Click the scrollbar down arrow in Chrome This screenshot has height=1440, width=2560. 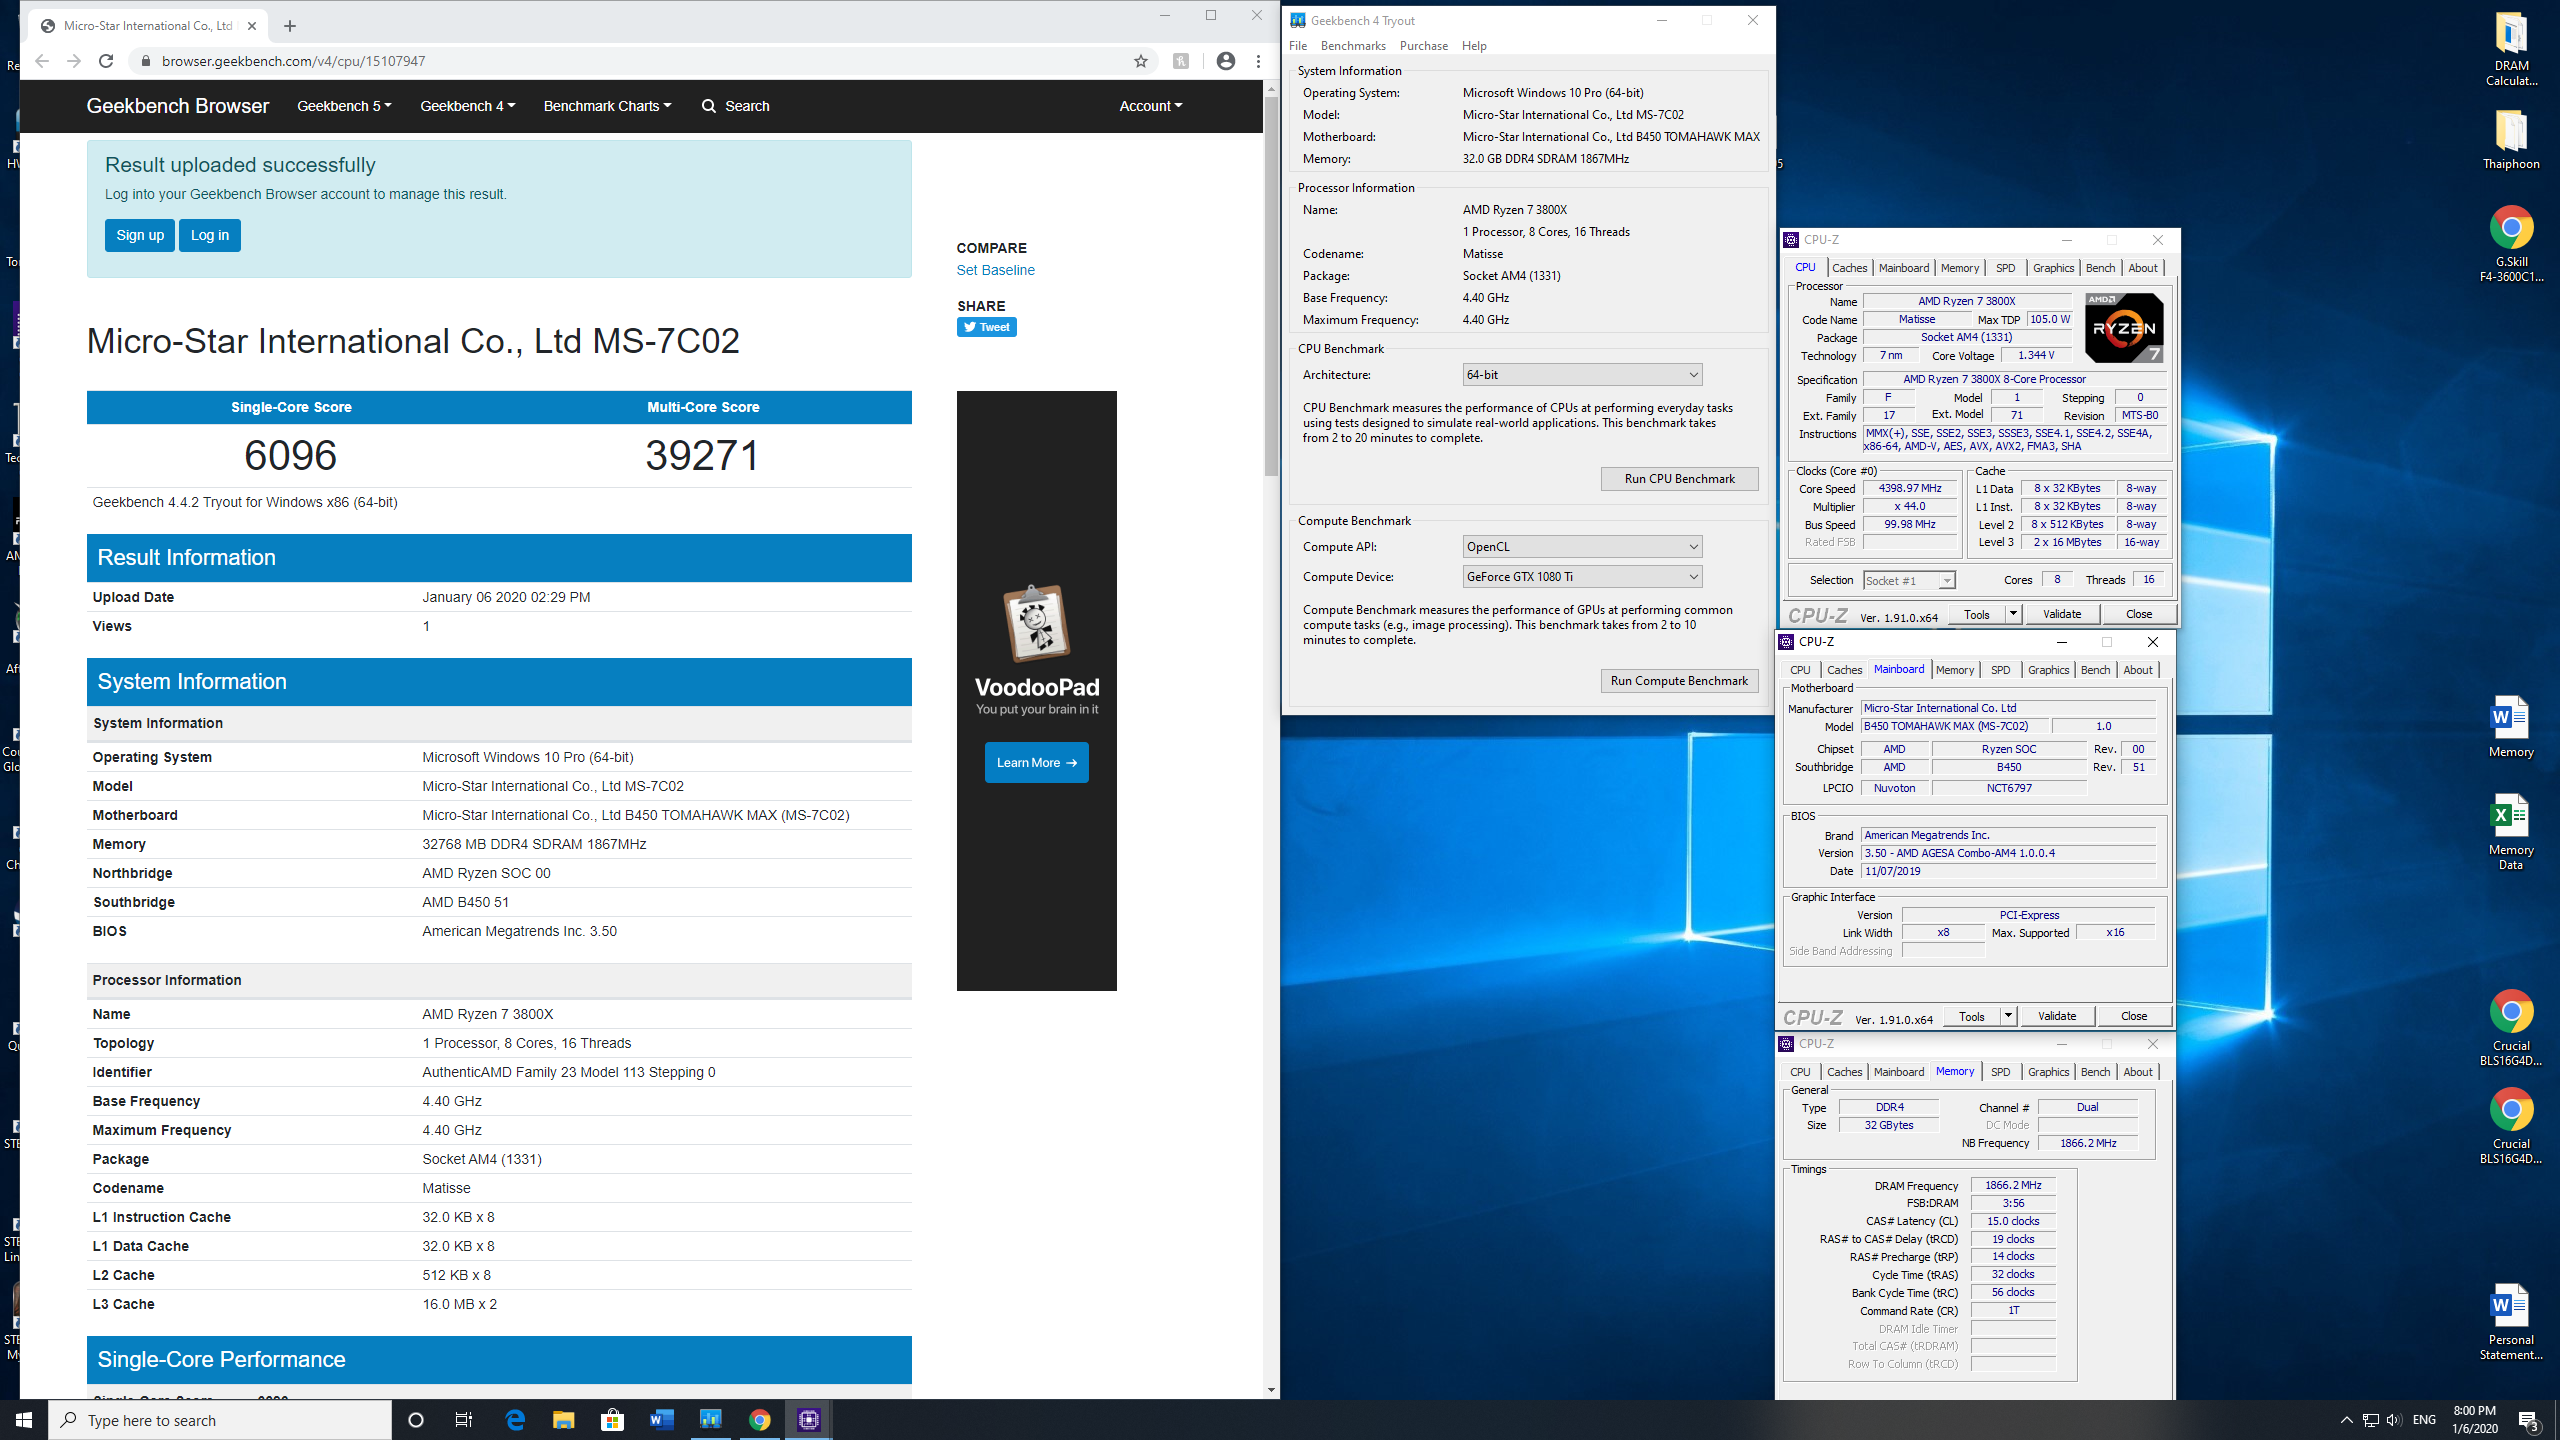pos(1271,1390)
